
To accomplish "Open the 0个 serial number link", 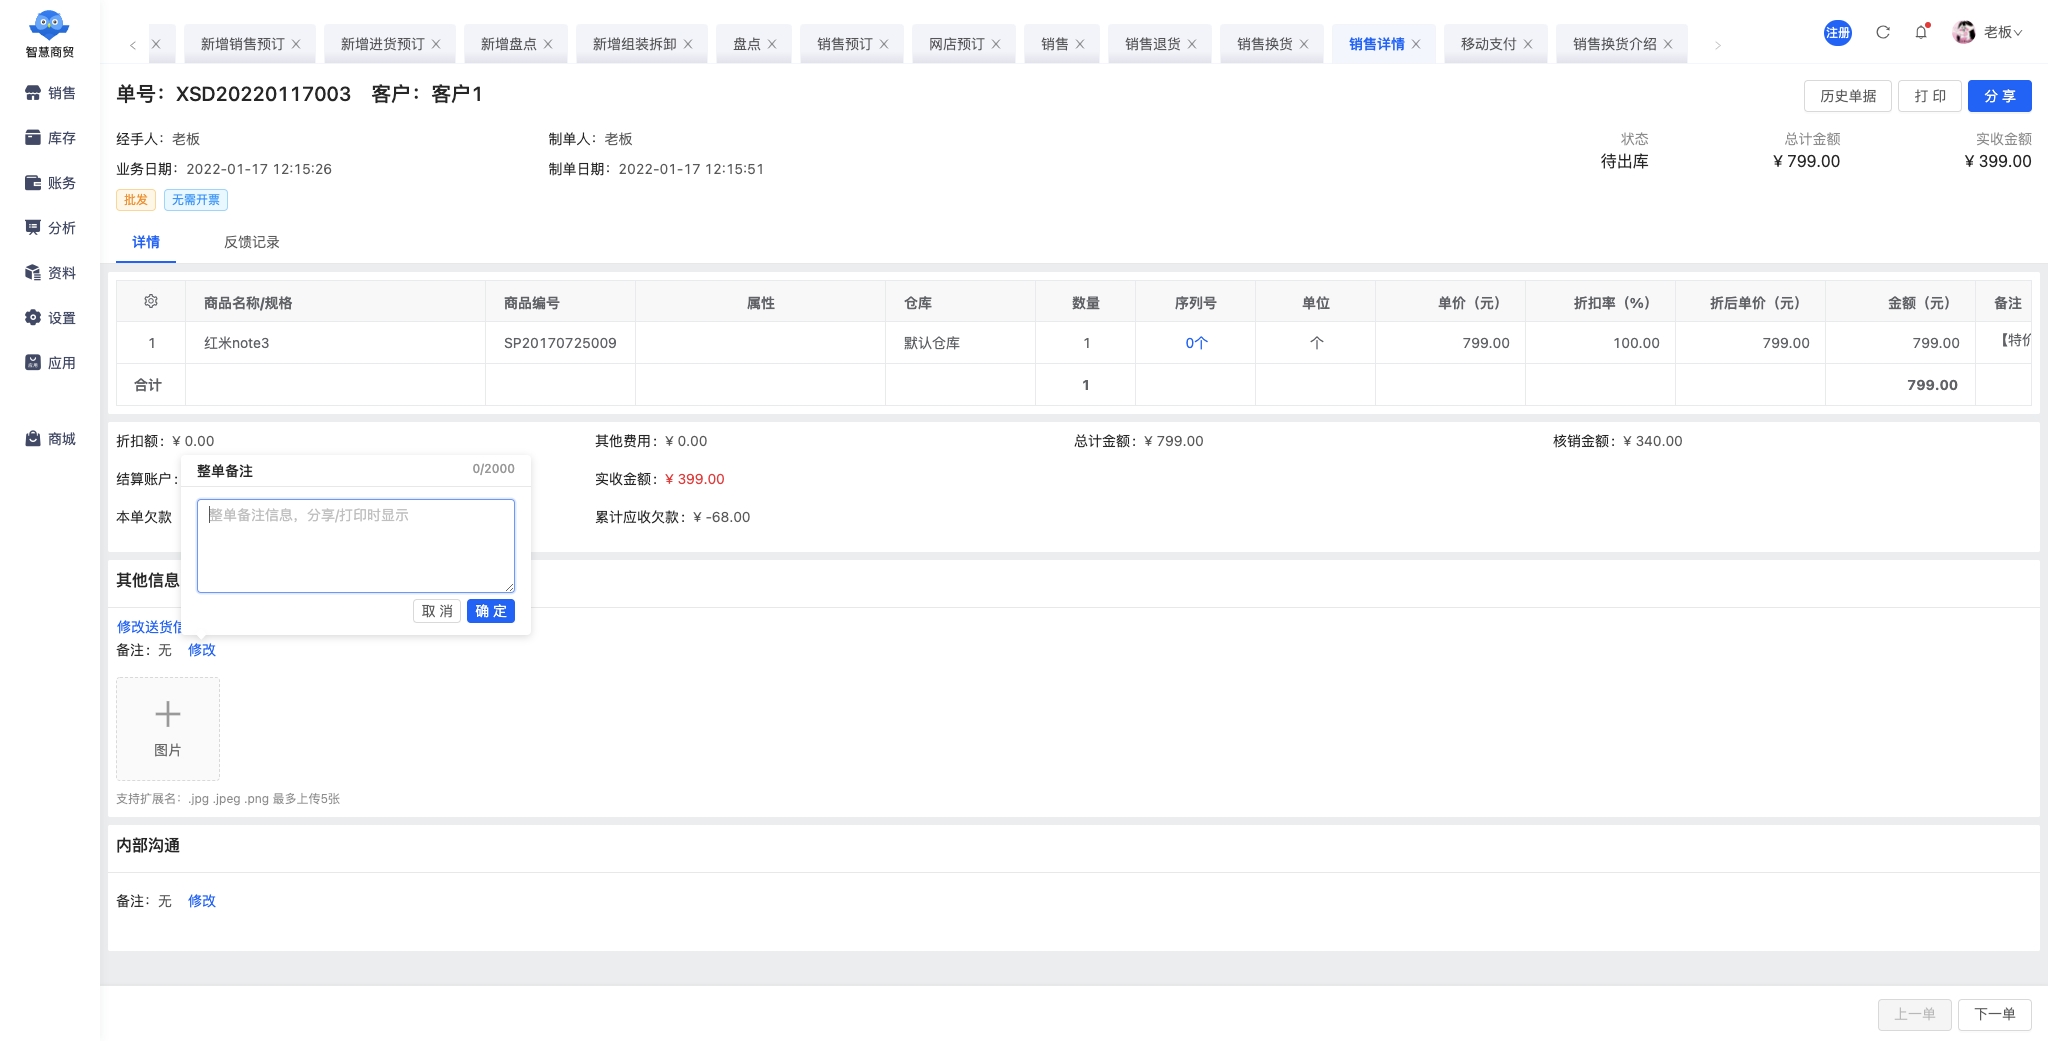I will [1196, 343].
